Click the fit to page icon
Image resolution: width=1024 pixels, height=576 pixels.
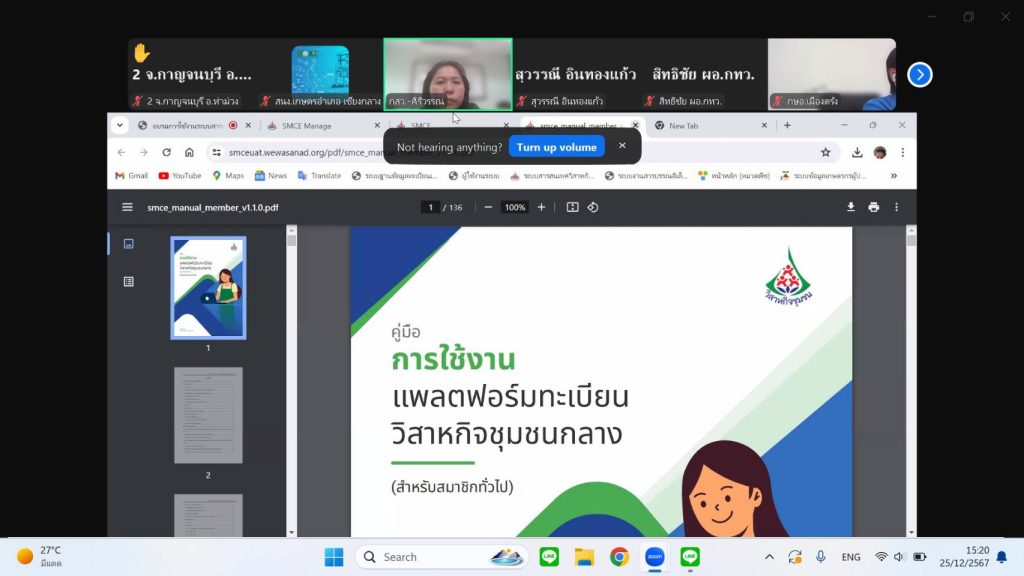coord(572,207)
